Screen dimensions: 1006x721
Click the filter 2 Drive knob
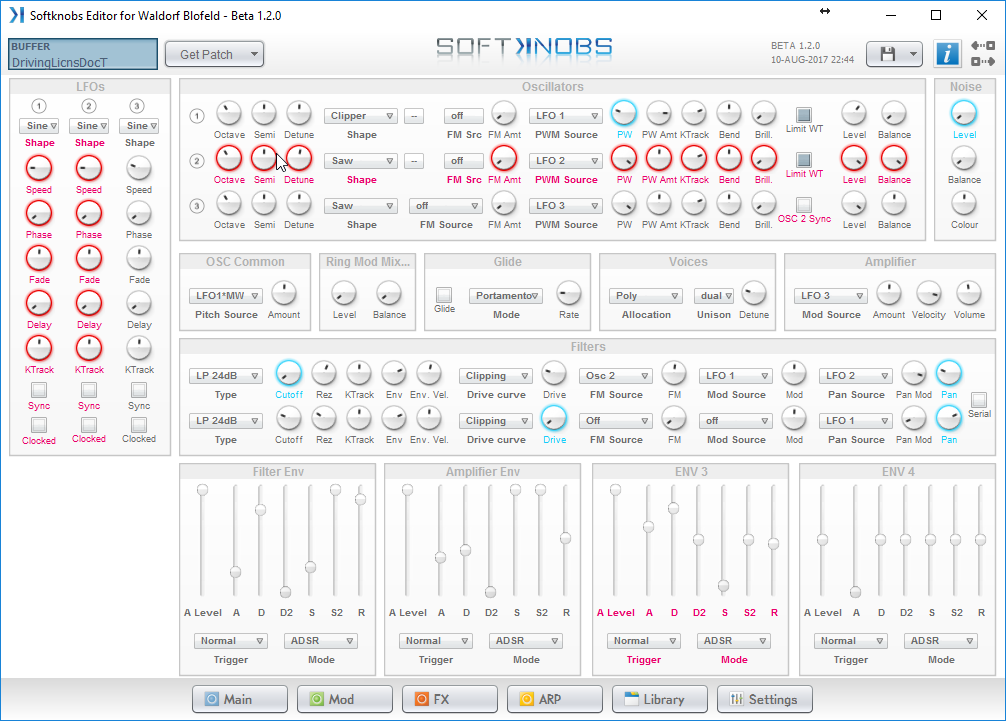click(x=554, y=418)
